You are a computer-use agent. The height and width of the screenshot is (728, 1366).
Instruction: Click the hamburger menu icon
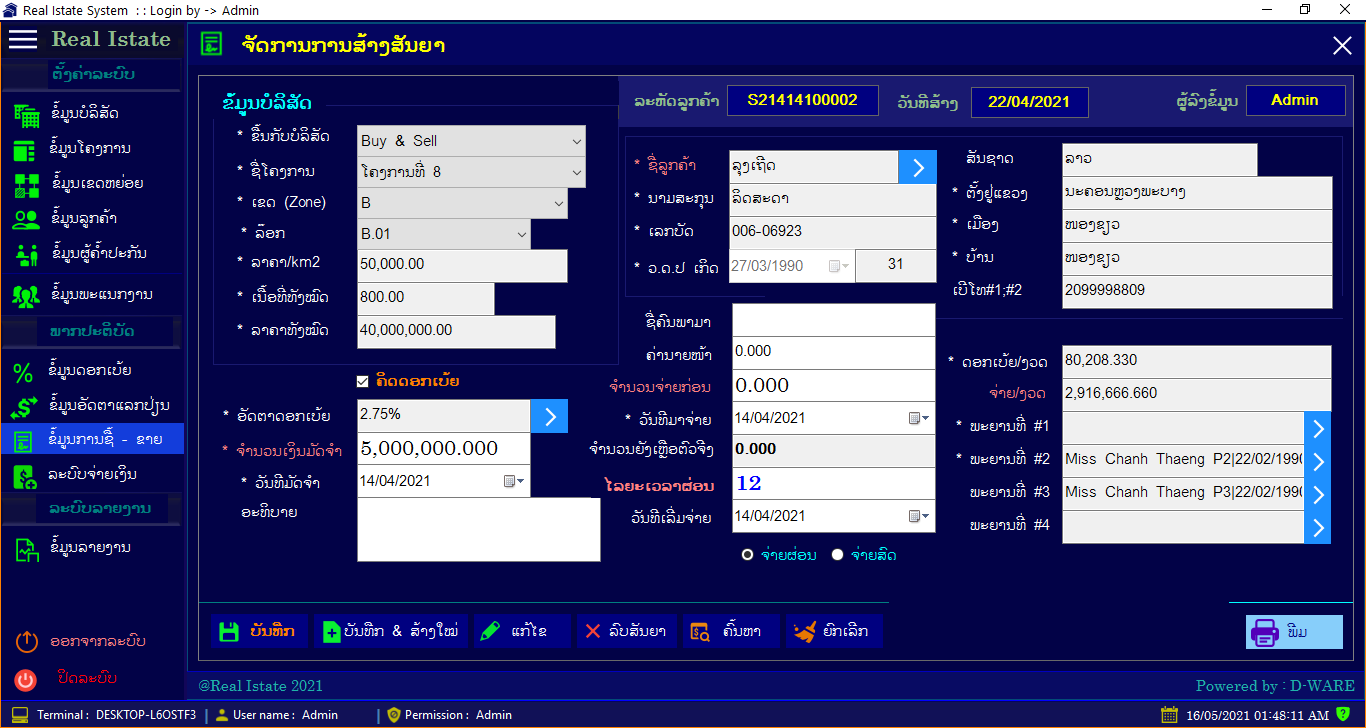pos(23,39)
